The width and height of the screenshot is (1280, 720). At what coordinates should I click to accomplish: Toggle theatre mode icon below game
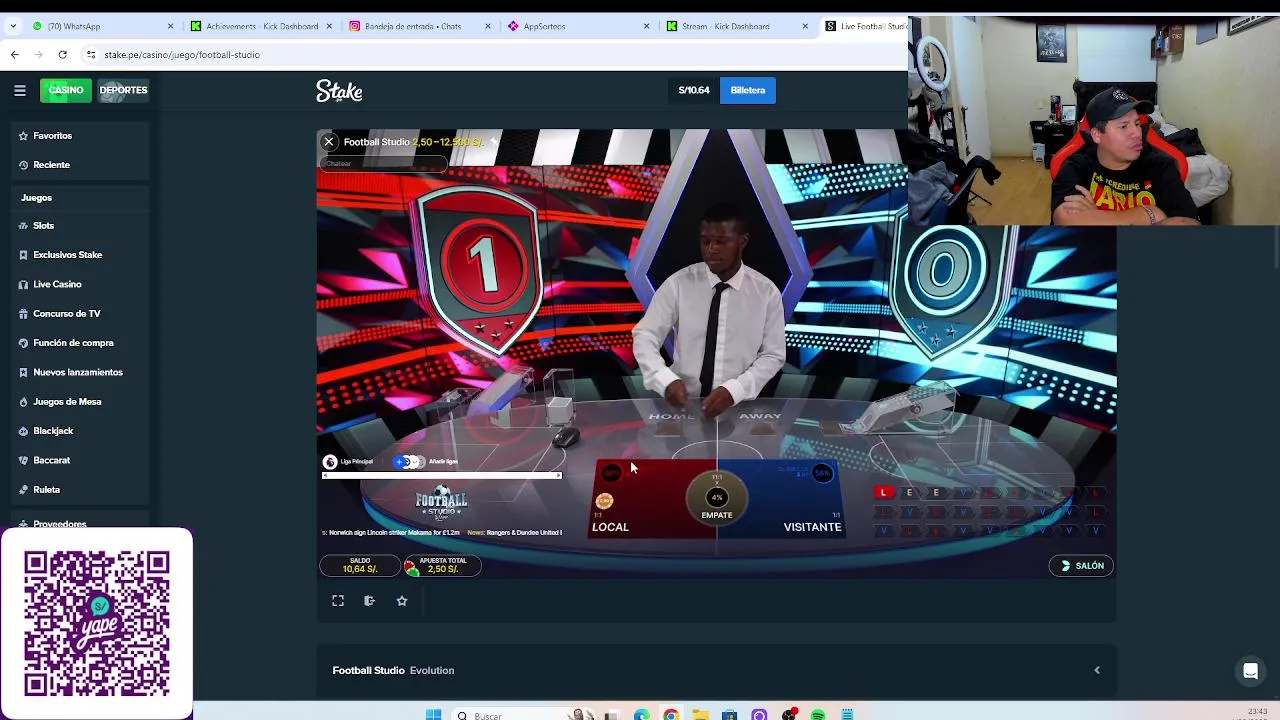point(369,601)
